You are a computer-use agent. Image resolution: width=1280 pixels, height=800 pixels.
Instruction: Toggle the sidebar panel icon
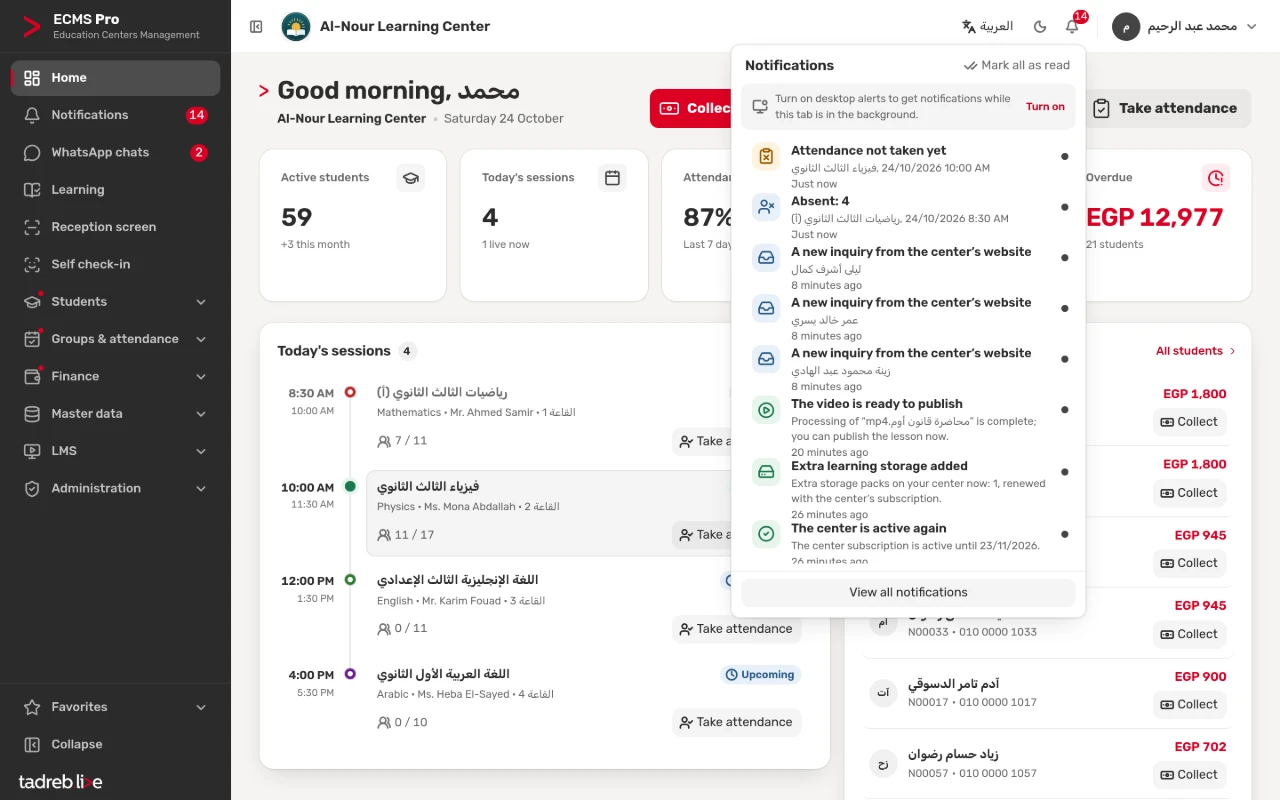point(256,27)
